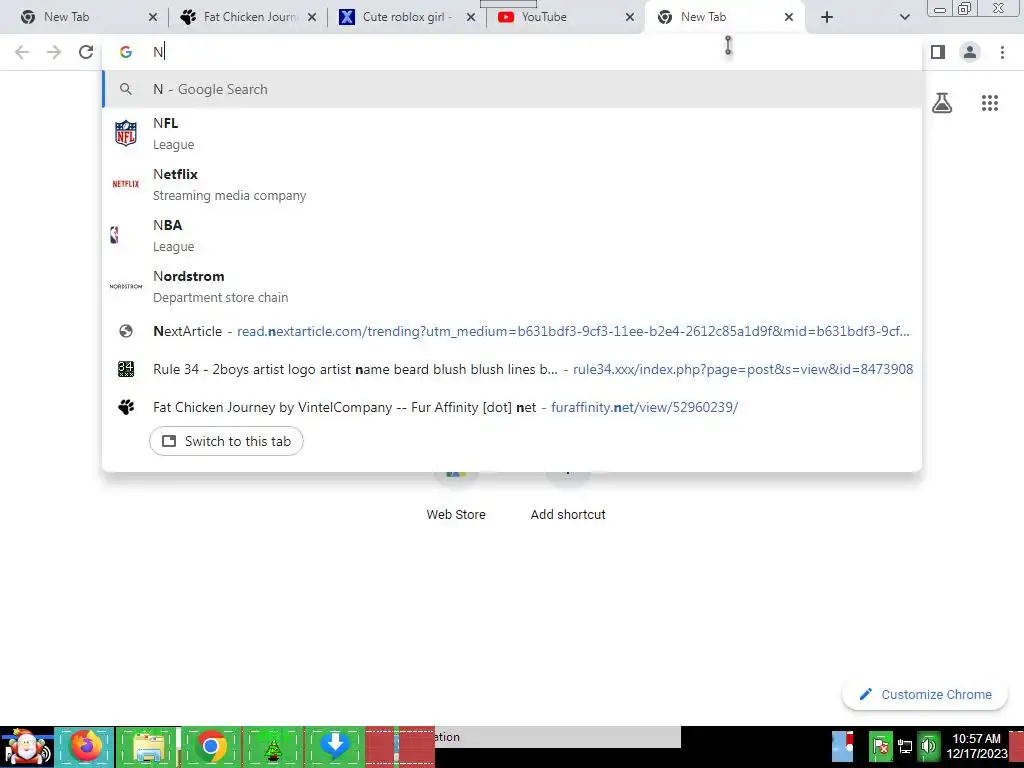Choose the NFL League suggestion

pyautogui.click(x=512, y=133)
